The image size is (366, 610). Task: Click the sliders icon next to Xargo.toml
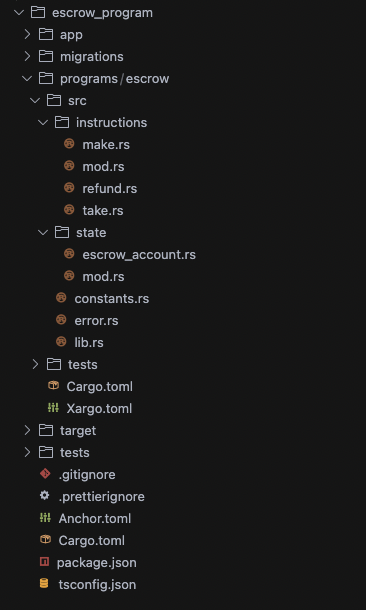coord(53,408)
